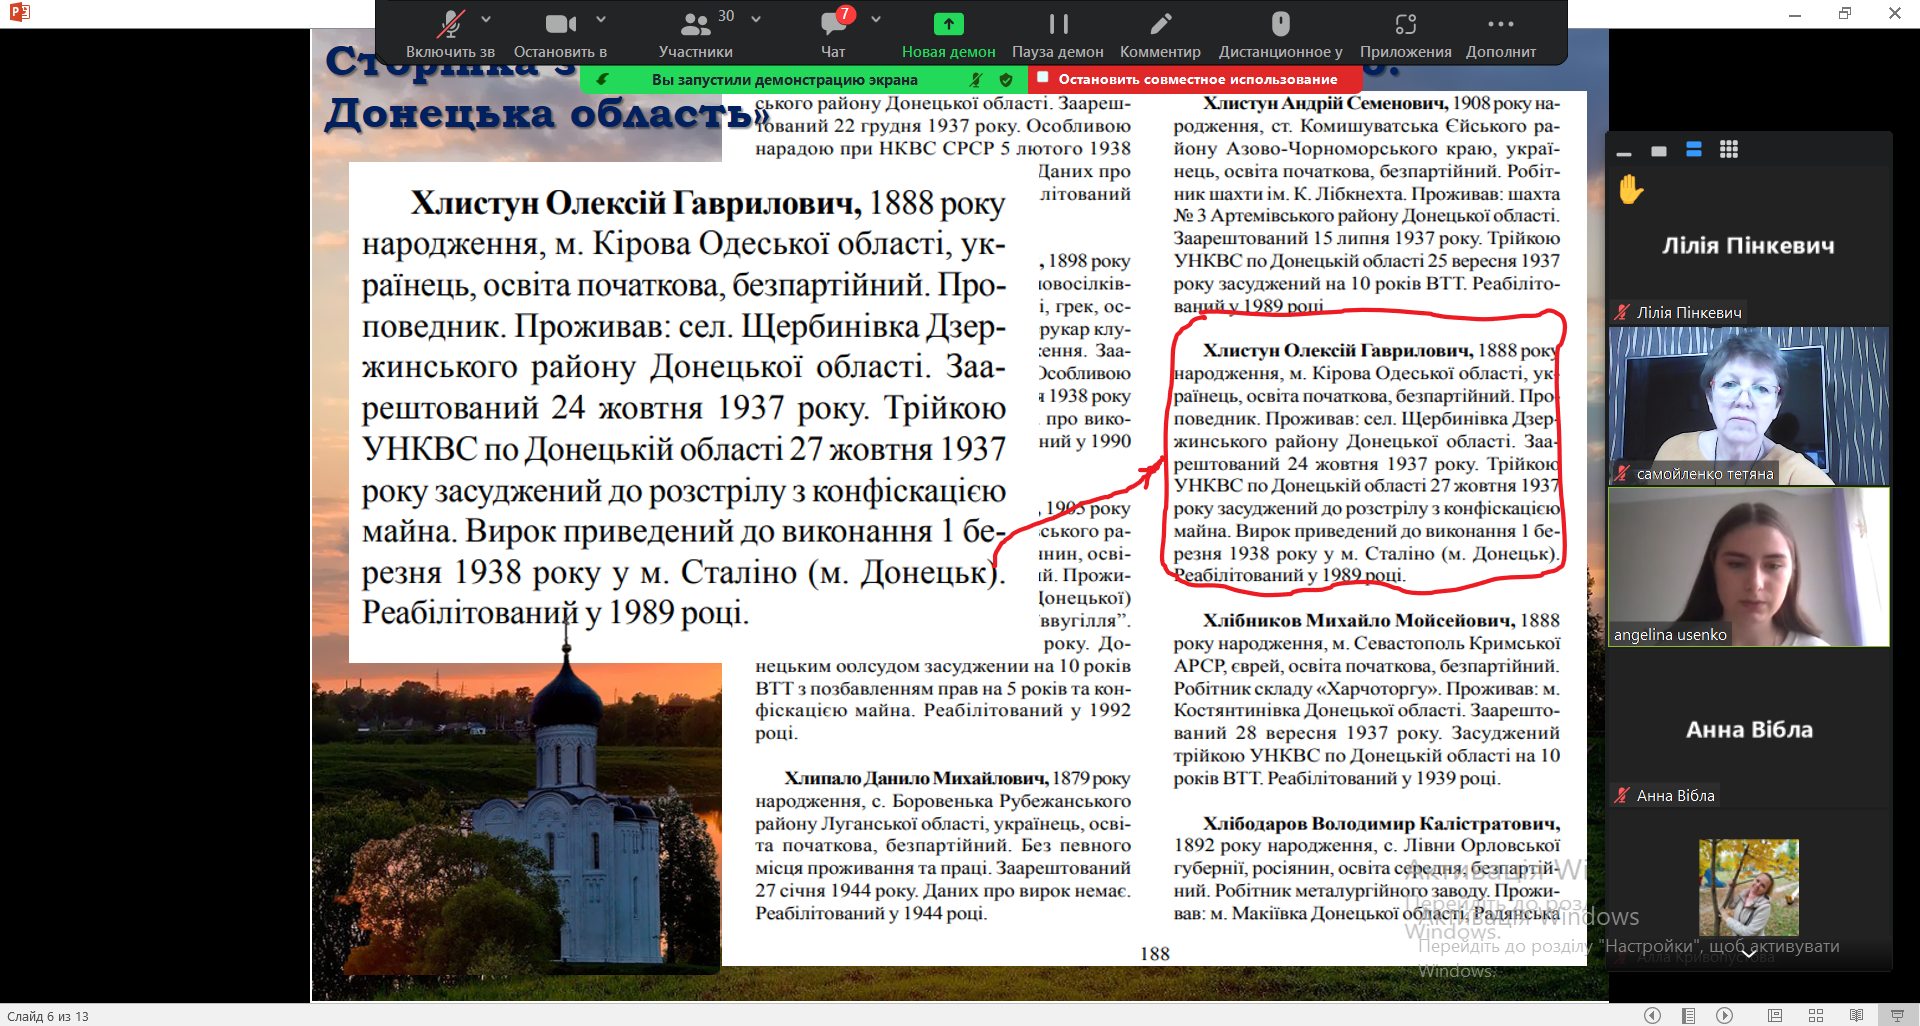The height and width of the screenshot is (1026, 1920).
Task: Click the 'Слайд 6 из 13' slide counter
Action: (x=47, y=1016)
